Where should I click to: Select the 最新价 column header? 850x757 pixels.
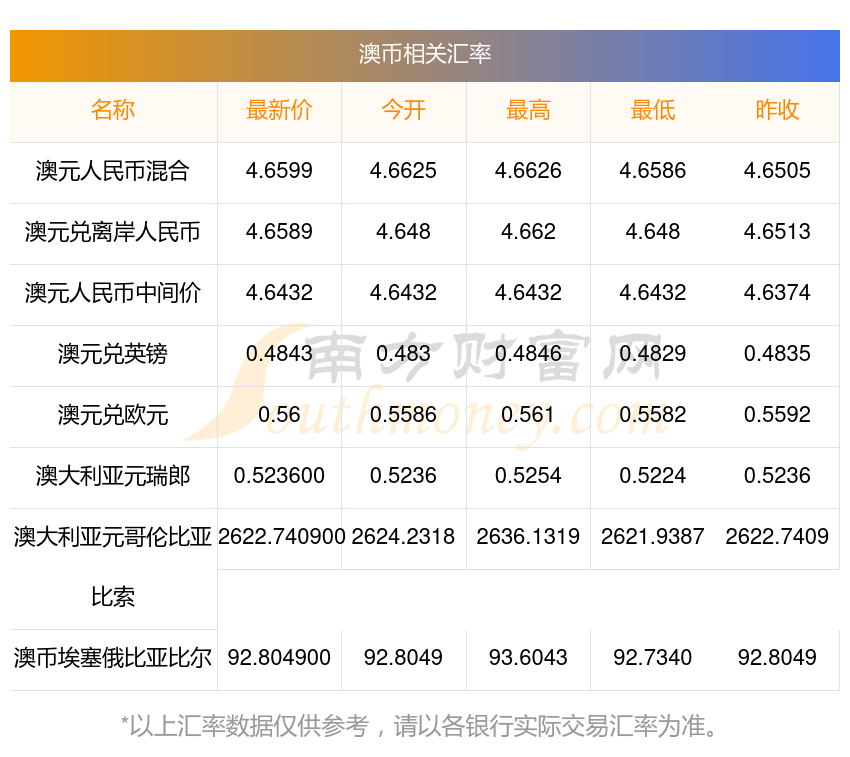[x=279, y=110]
